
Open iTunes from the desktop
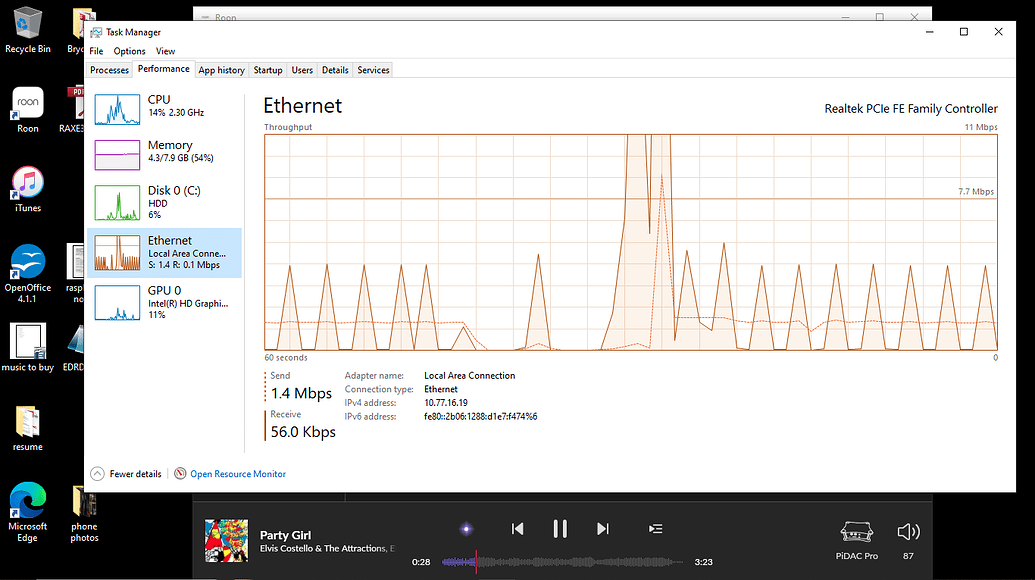(x=27, y=185)
